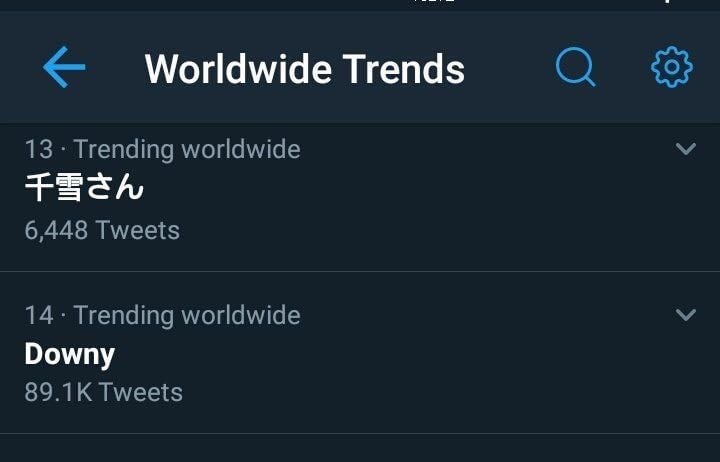Click the divider between 千雪さん and Downy

point(360,271)
